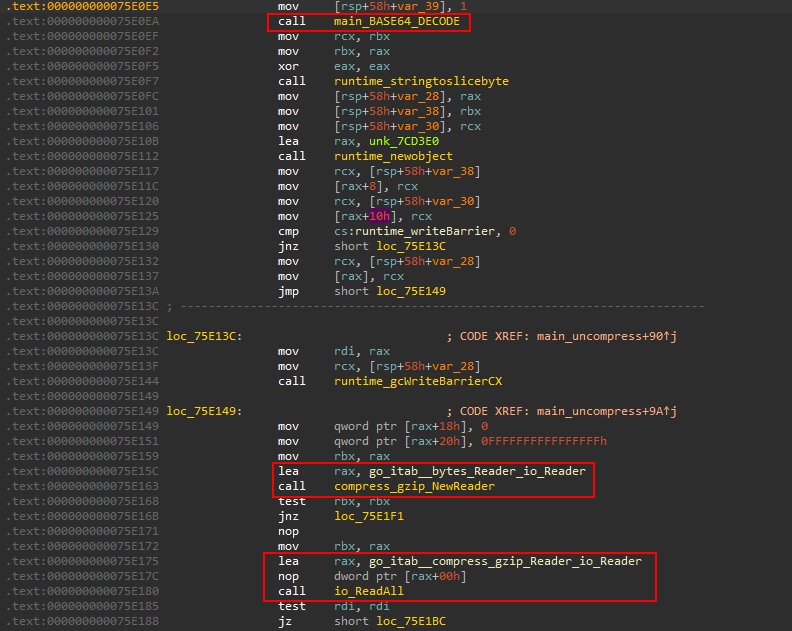Viewport: 792px width, 631px height.
Task: Follow the compress_gzip_NewReader call
Action: [x=414, y=487]
